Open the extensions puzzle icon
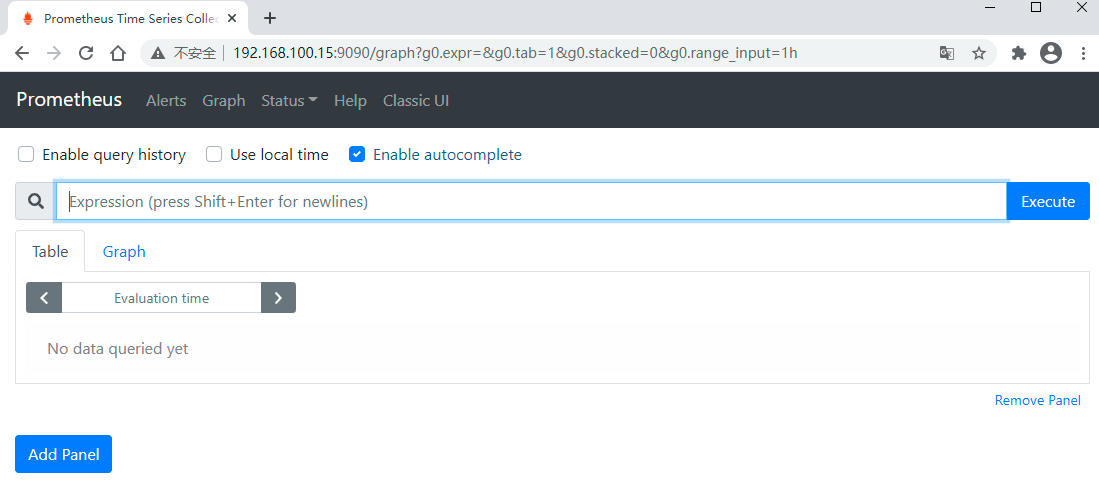1099x487 pixels. [1019, 53]
